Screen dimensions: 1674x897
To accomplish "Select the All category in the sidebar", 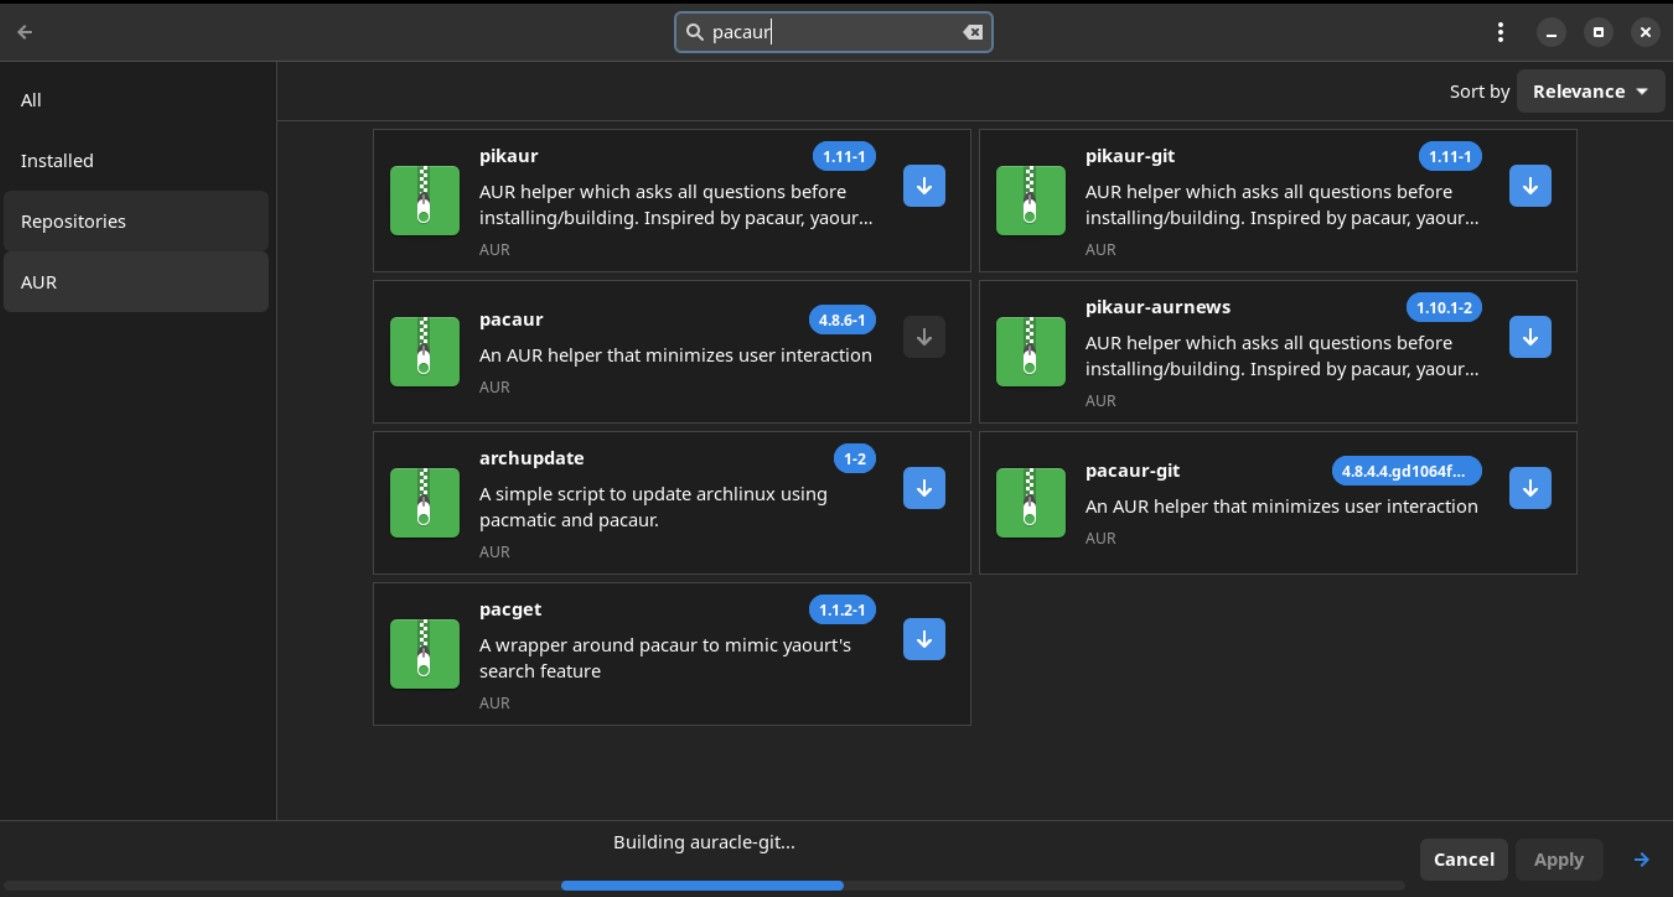I will coord(136,100).
